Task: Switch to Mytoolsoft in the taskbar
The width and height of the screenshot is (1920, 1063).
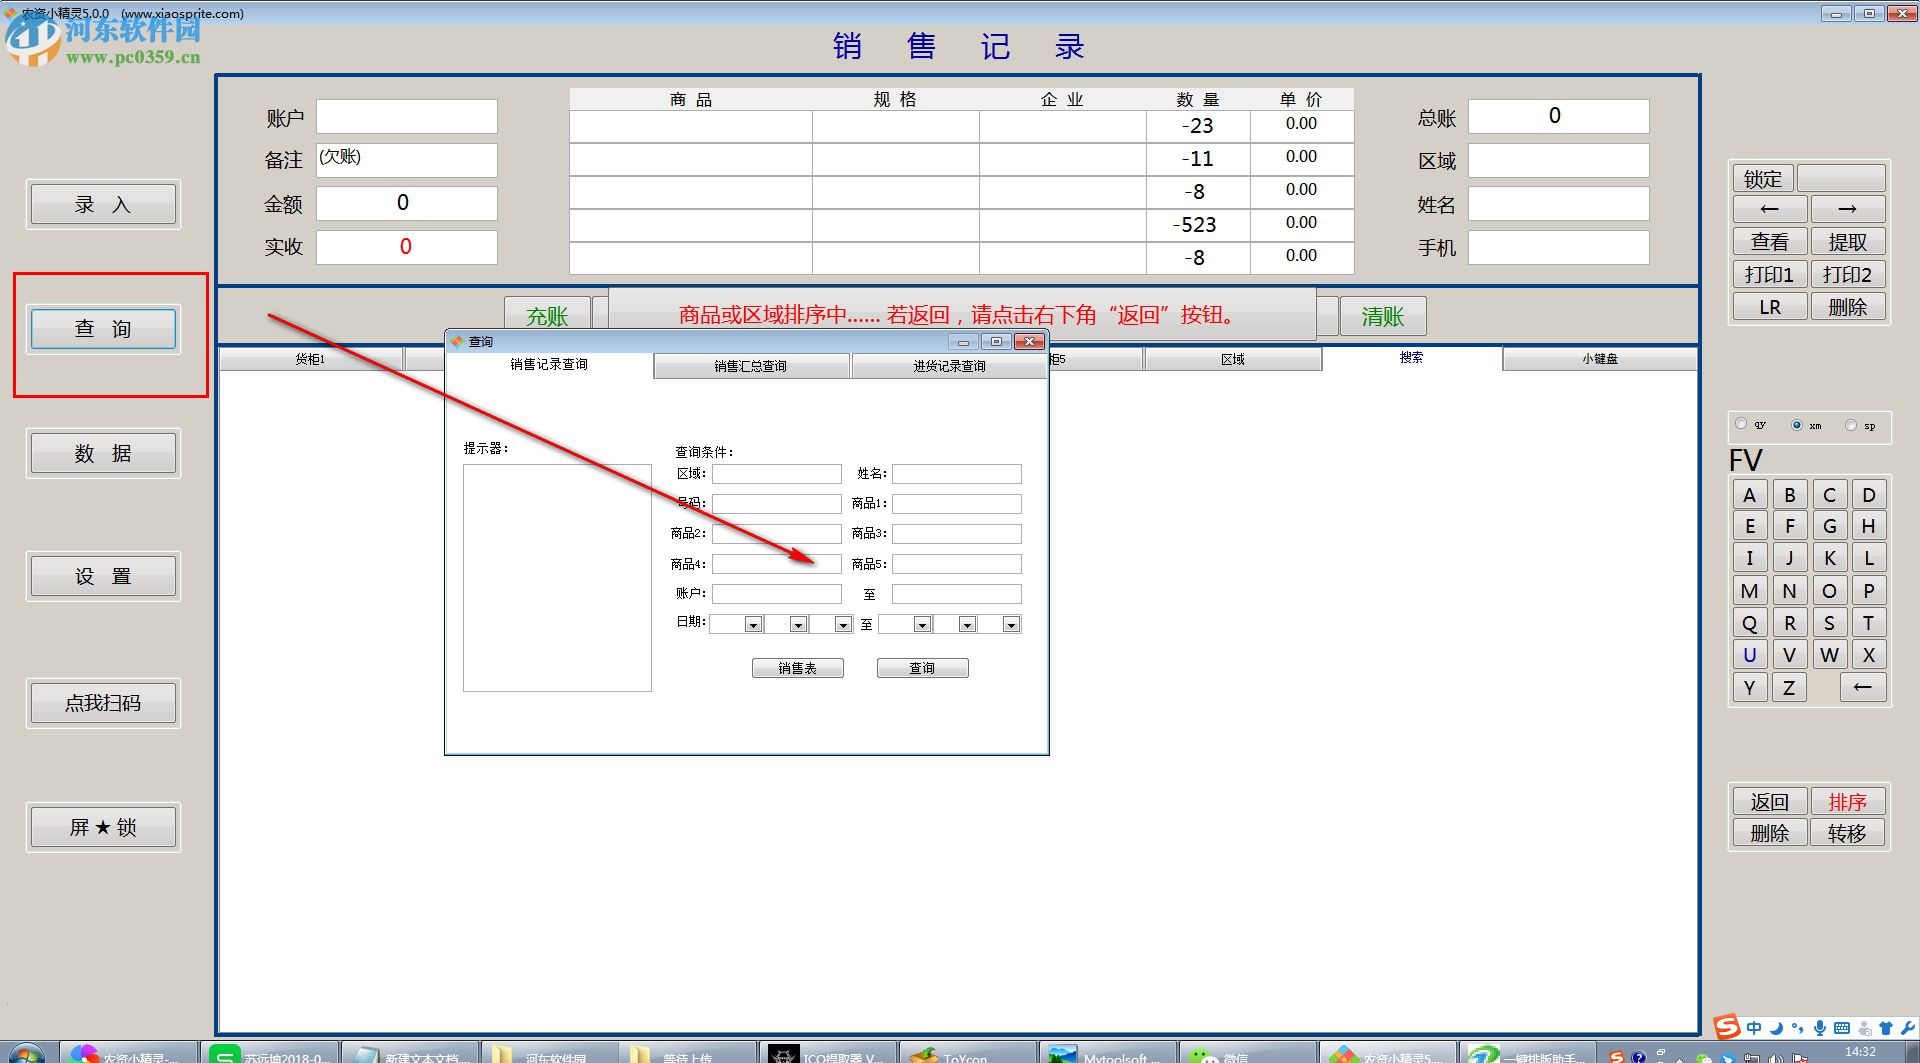Action: [x=1108, y=1054]
